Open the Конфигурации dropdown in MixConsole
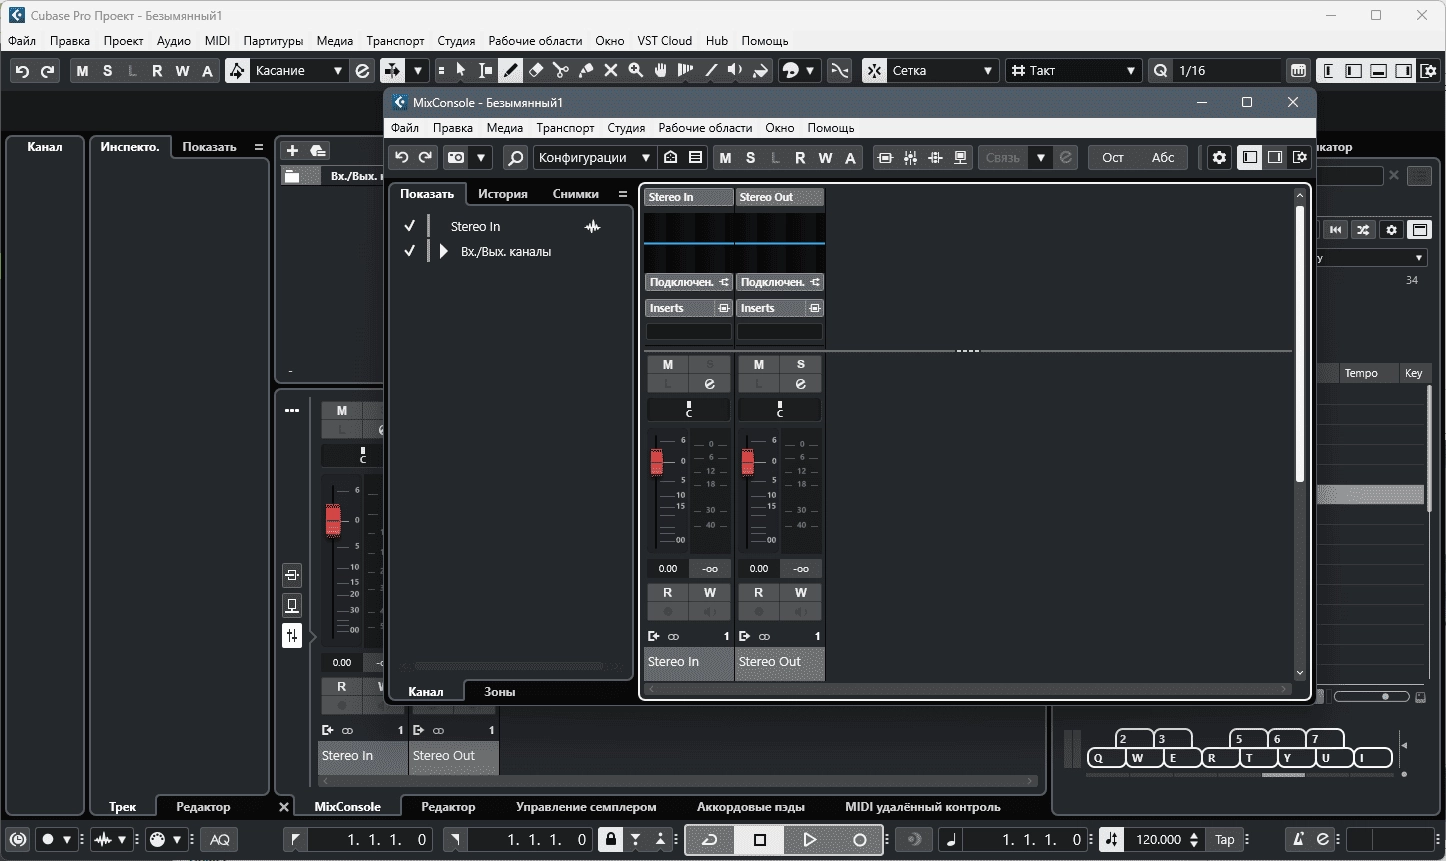 pos(594,157)
